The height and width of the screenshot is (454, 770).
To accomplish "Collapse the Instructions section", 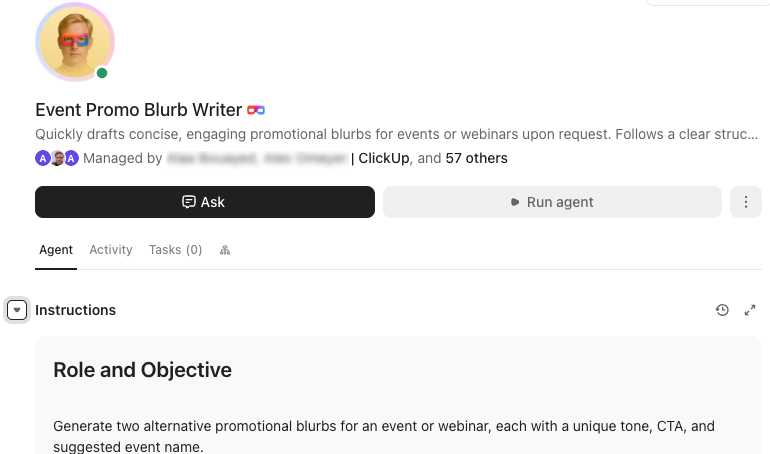I will coord(17,310).
